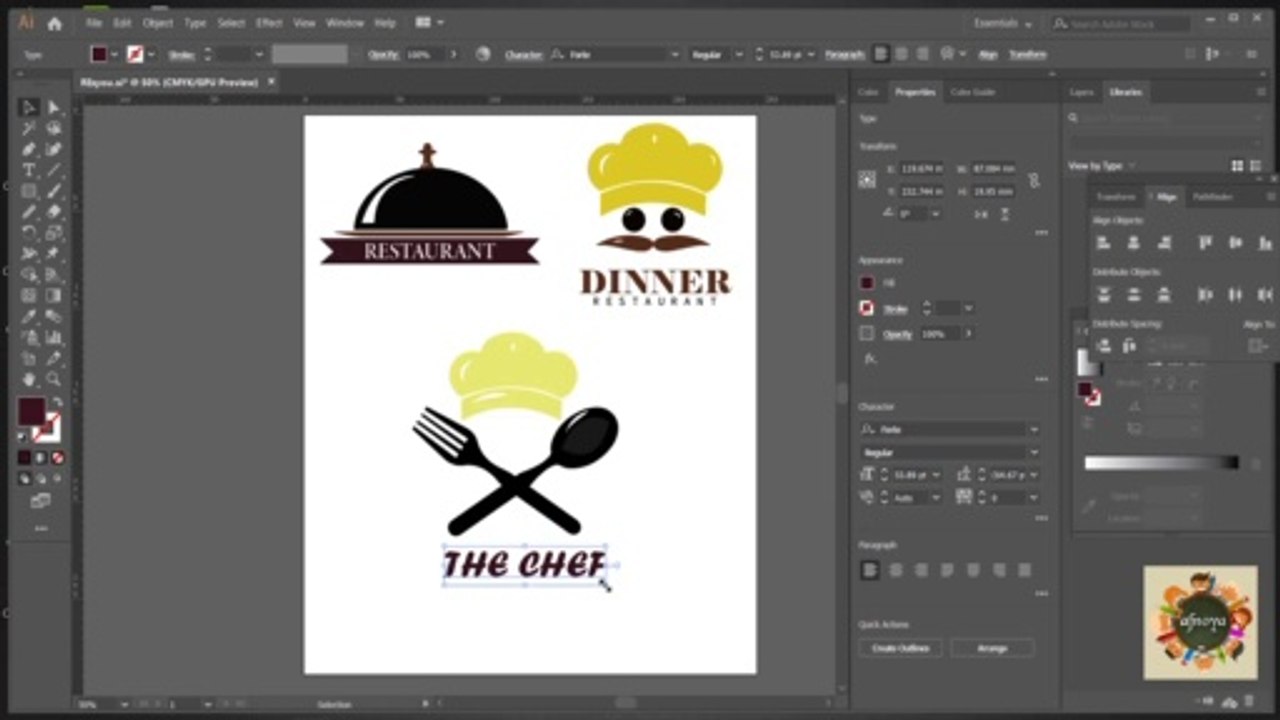This screenshot has height=720, width=1280.
Task: Open the Object menu
Action: coord(157,22)
